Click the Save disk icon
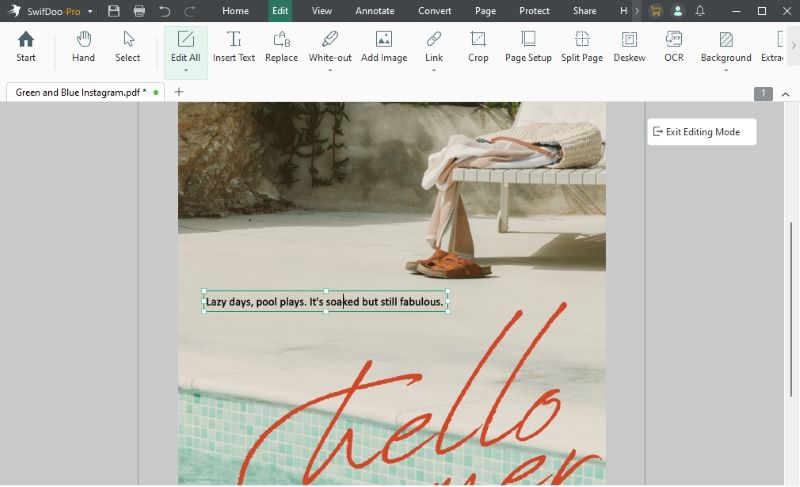The width and height of the screenshot is (800, 487). 114,11
